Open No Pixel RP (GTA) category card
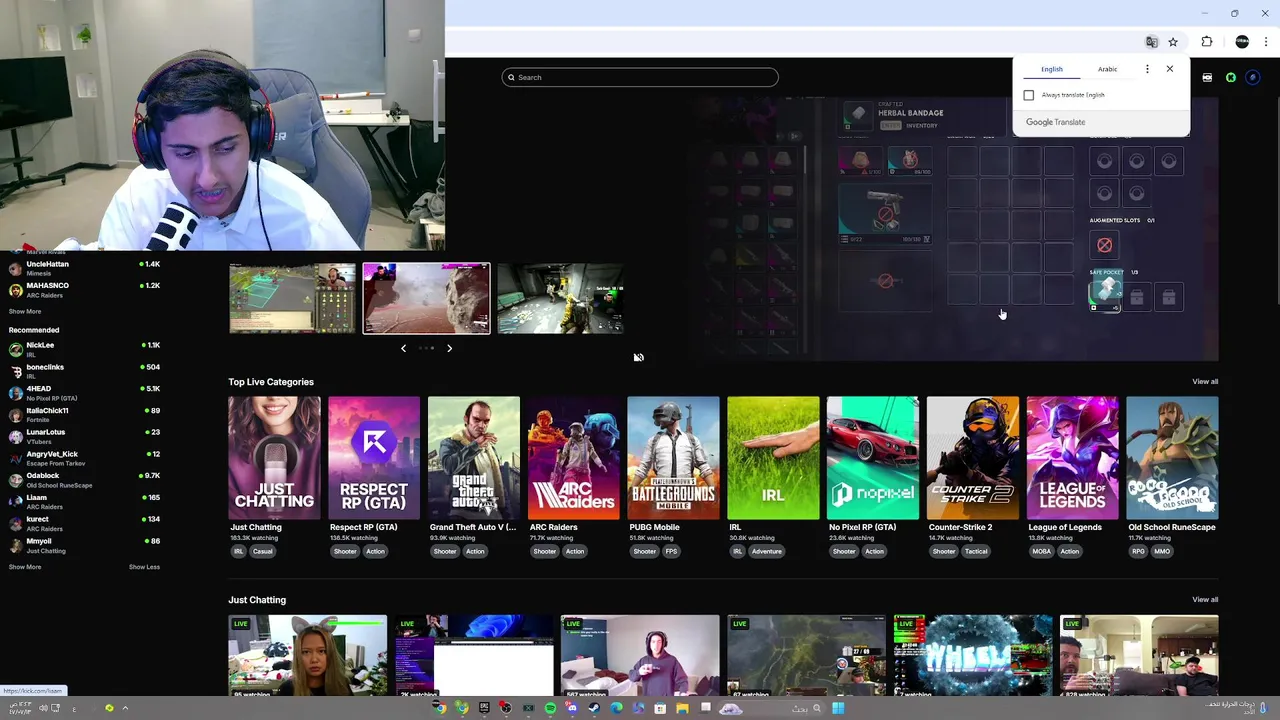The height and width of the screenshot is (720, 1280). [873, 458]
